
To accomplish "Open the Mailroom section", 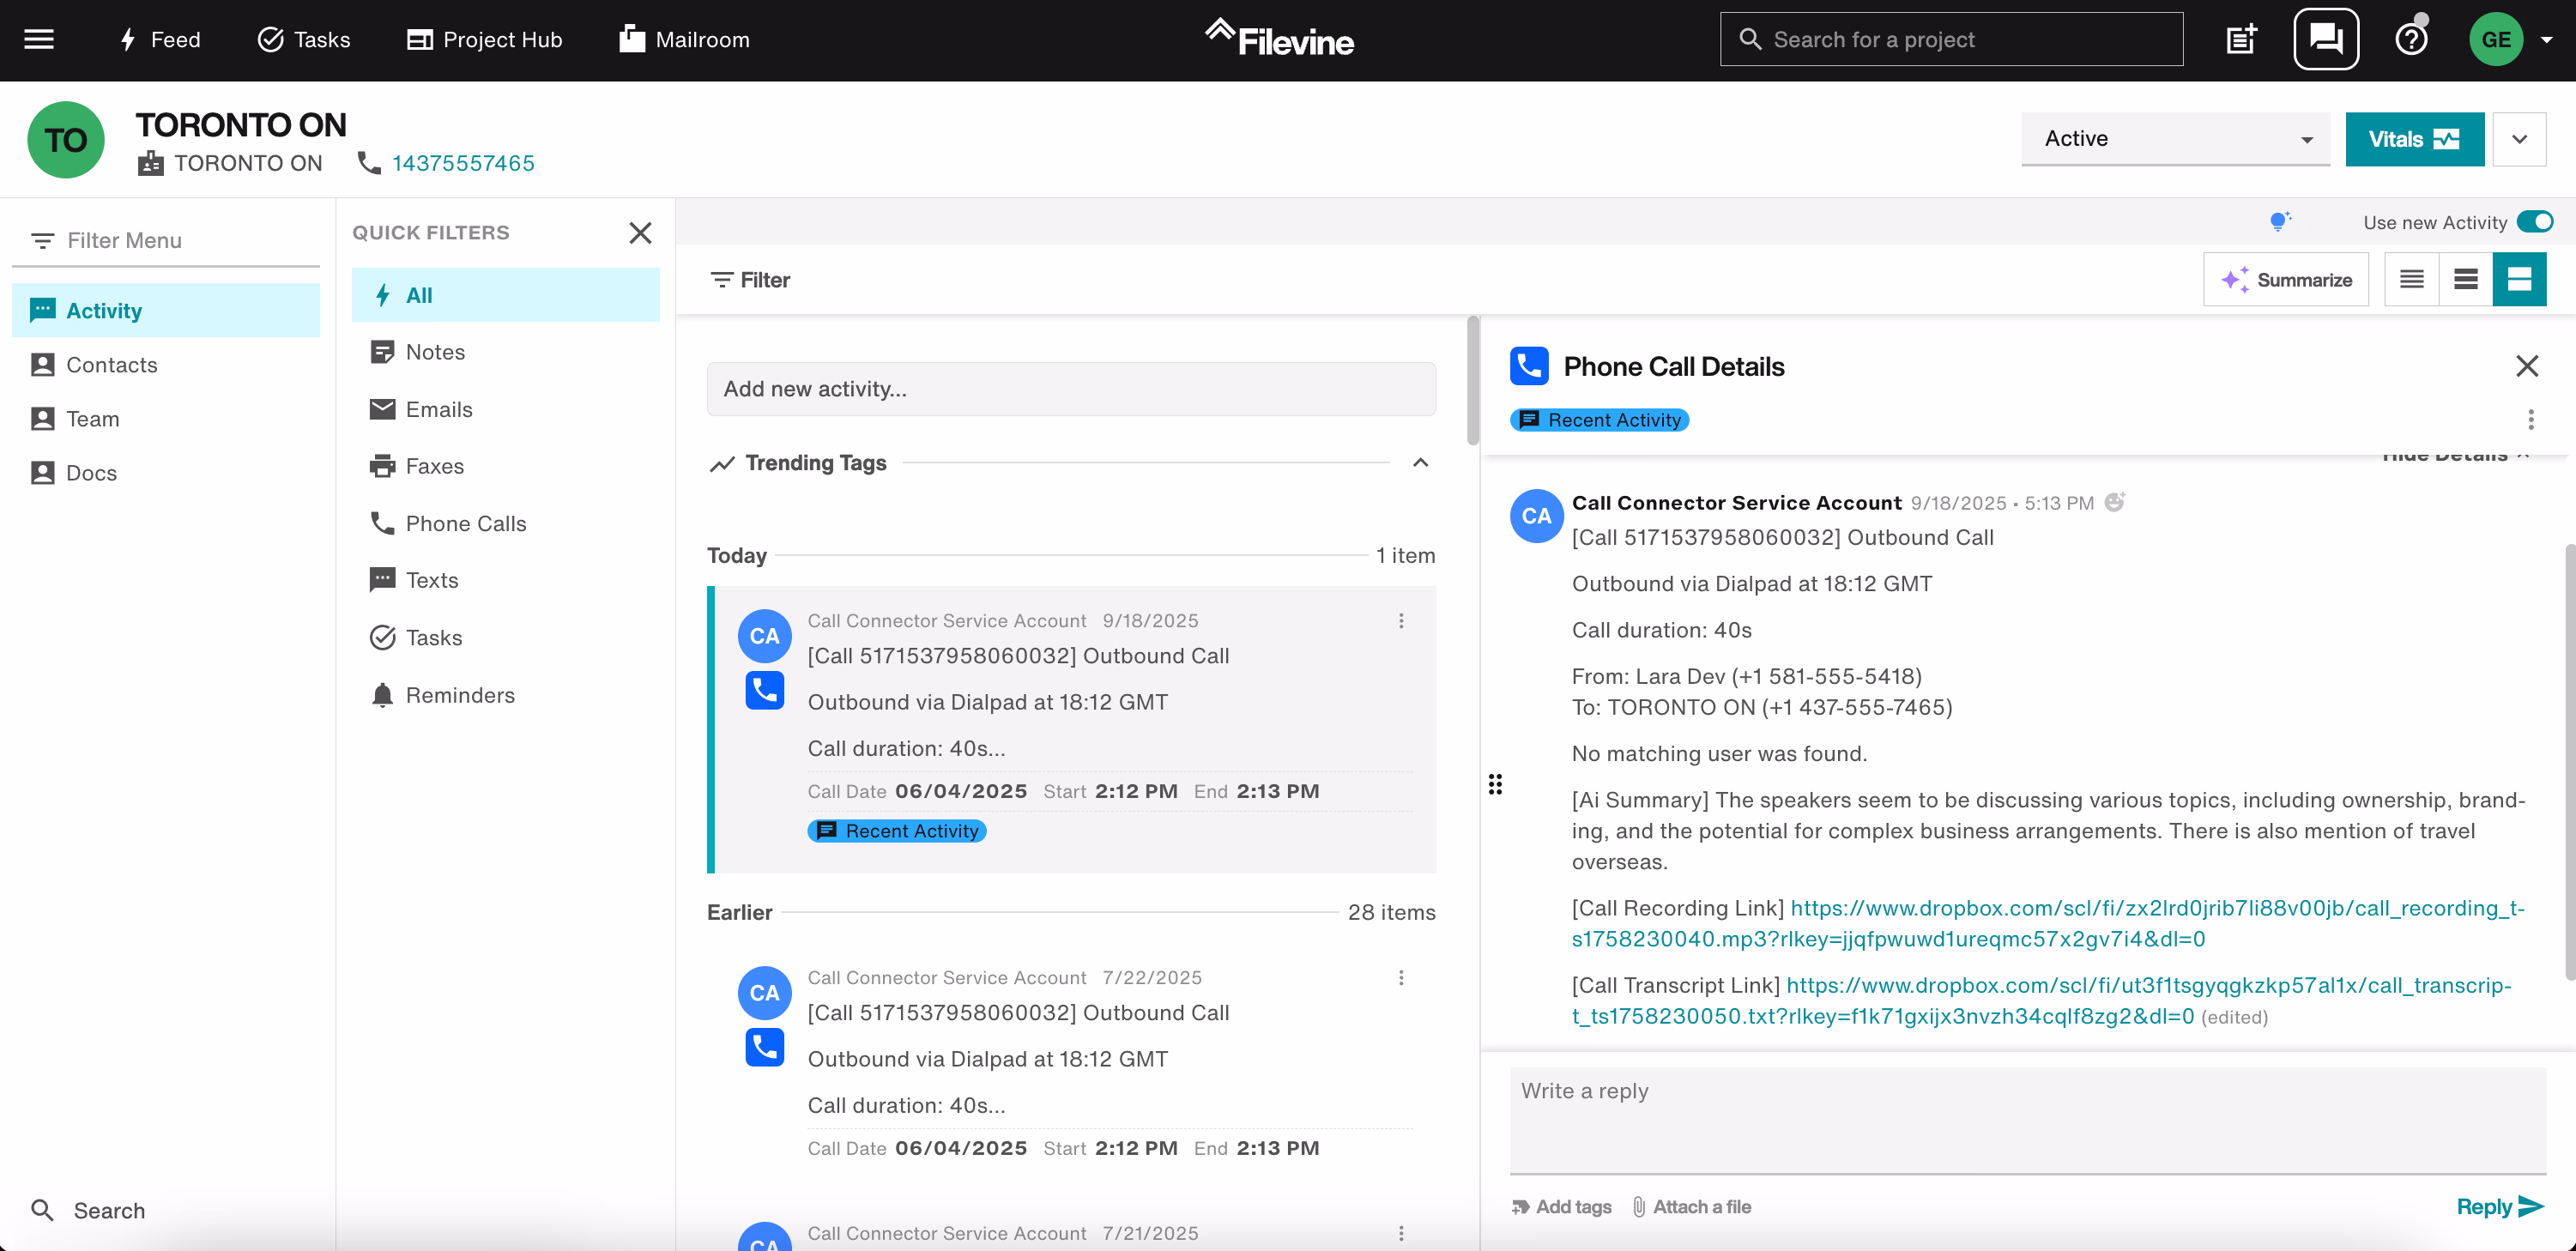I will coord(683,39).
